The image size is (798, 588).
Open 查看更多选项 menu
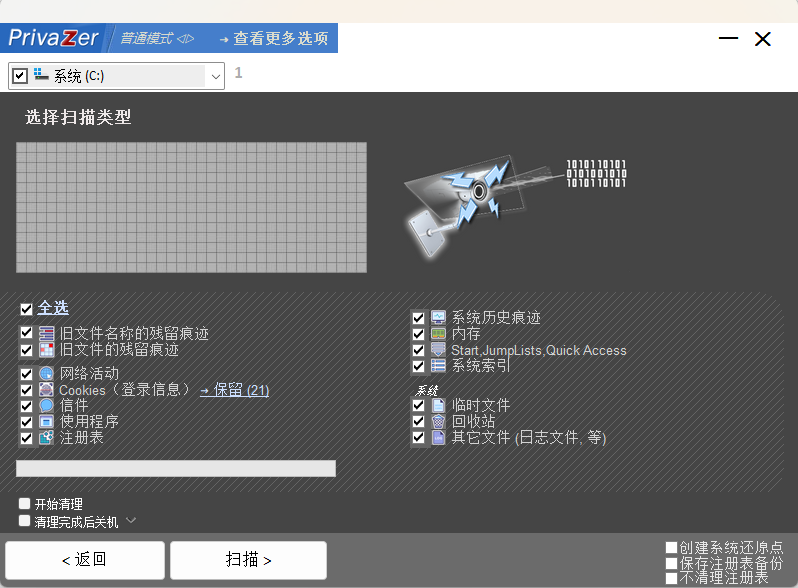pyautogui.click(x=273, y=39)
